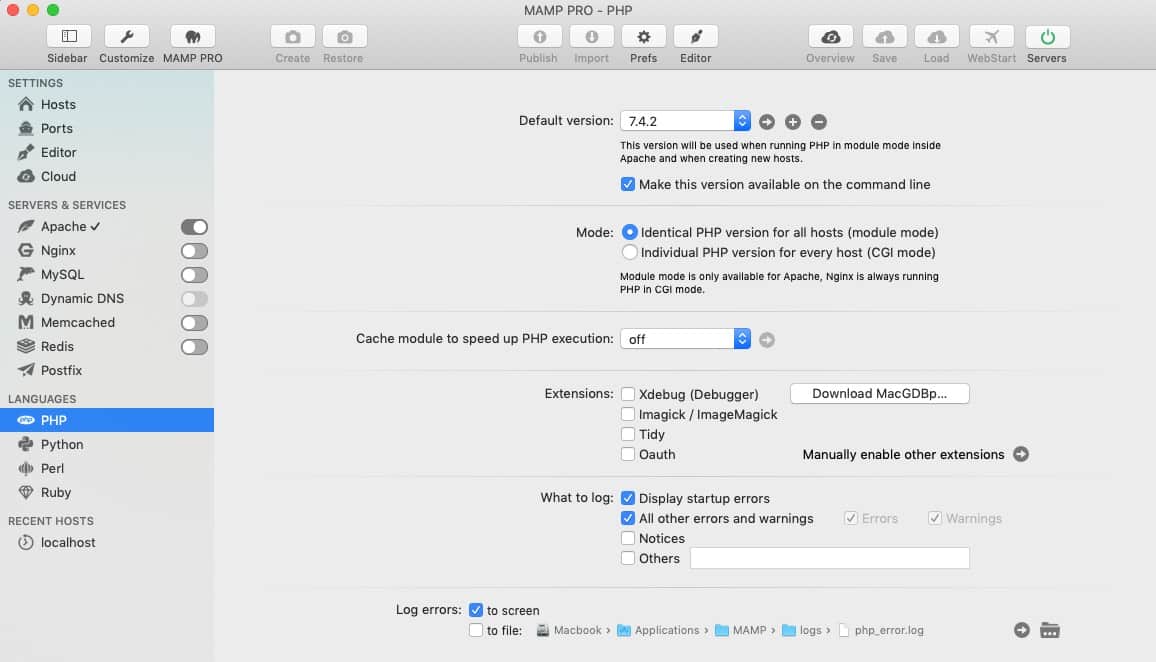The width and height of the screenshot is (1156, 662).
Task: Open the logs folder breadcrumb link
Action: [812, 630]
